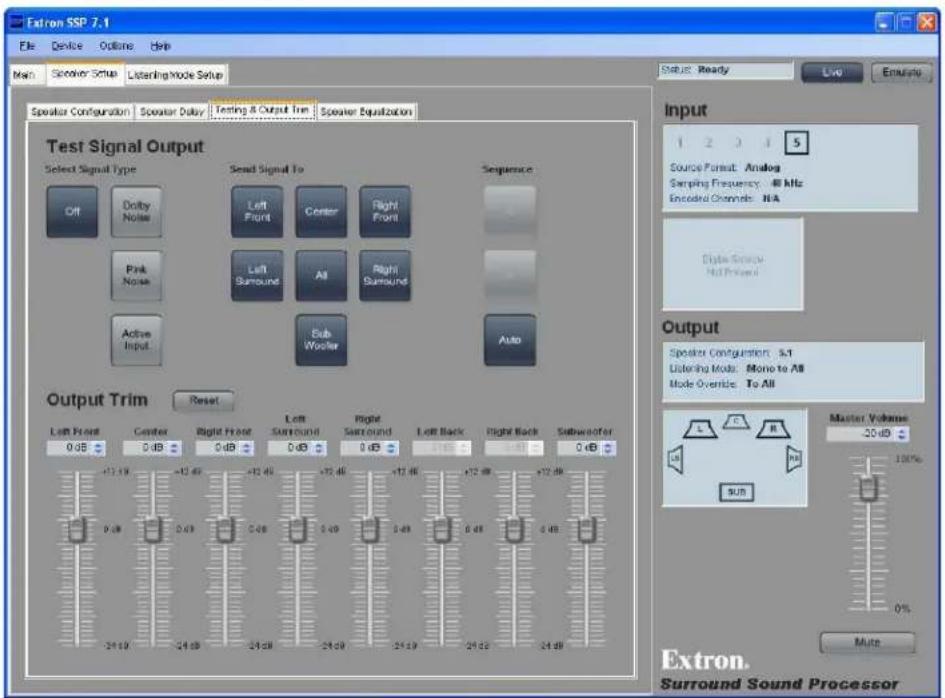Mute the master volume
Image resolution: width=945 pixels, height=698 pixels.
867,643
